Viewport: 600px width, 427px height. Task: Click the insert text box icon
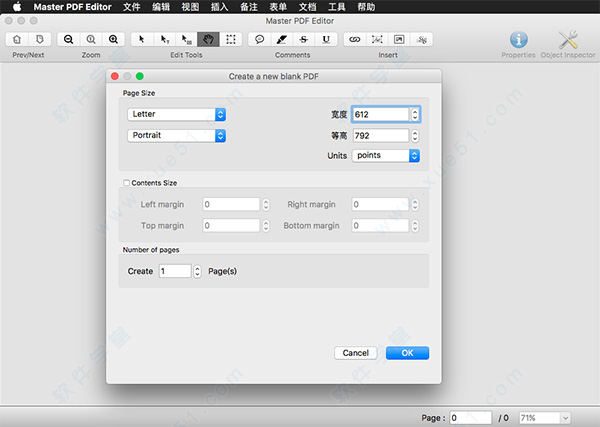377,39
